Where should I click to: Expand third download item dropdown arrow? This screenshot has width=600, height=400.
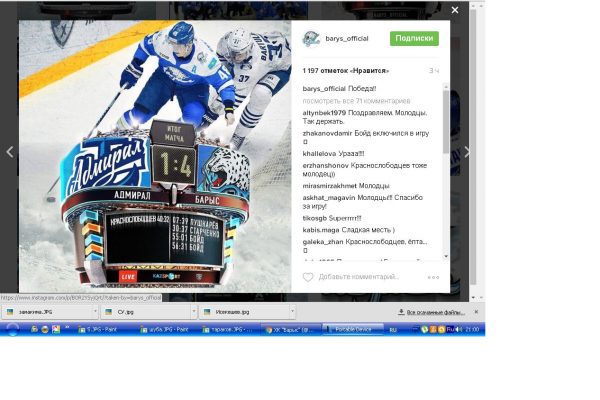293,312
